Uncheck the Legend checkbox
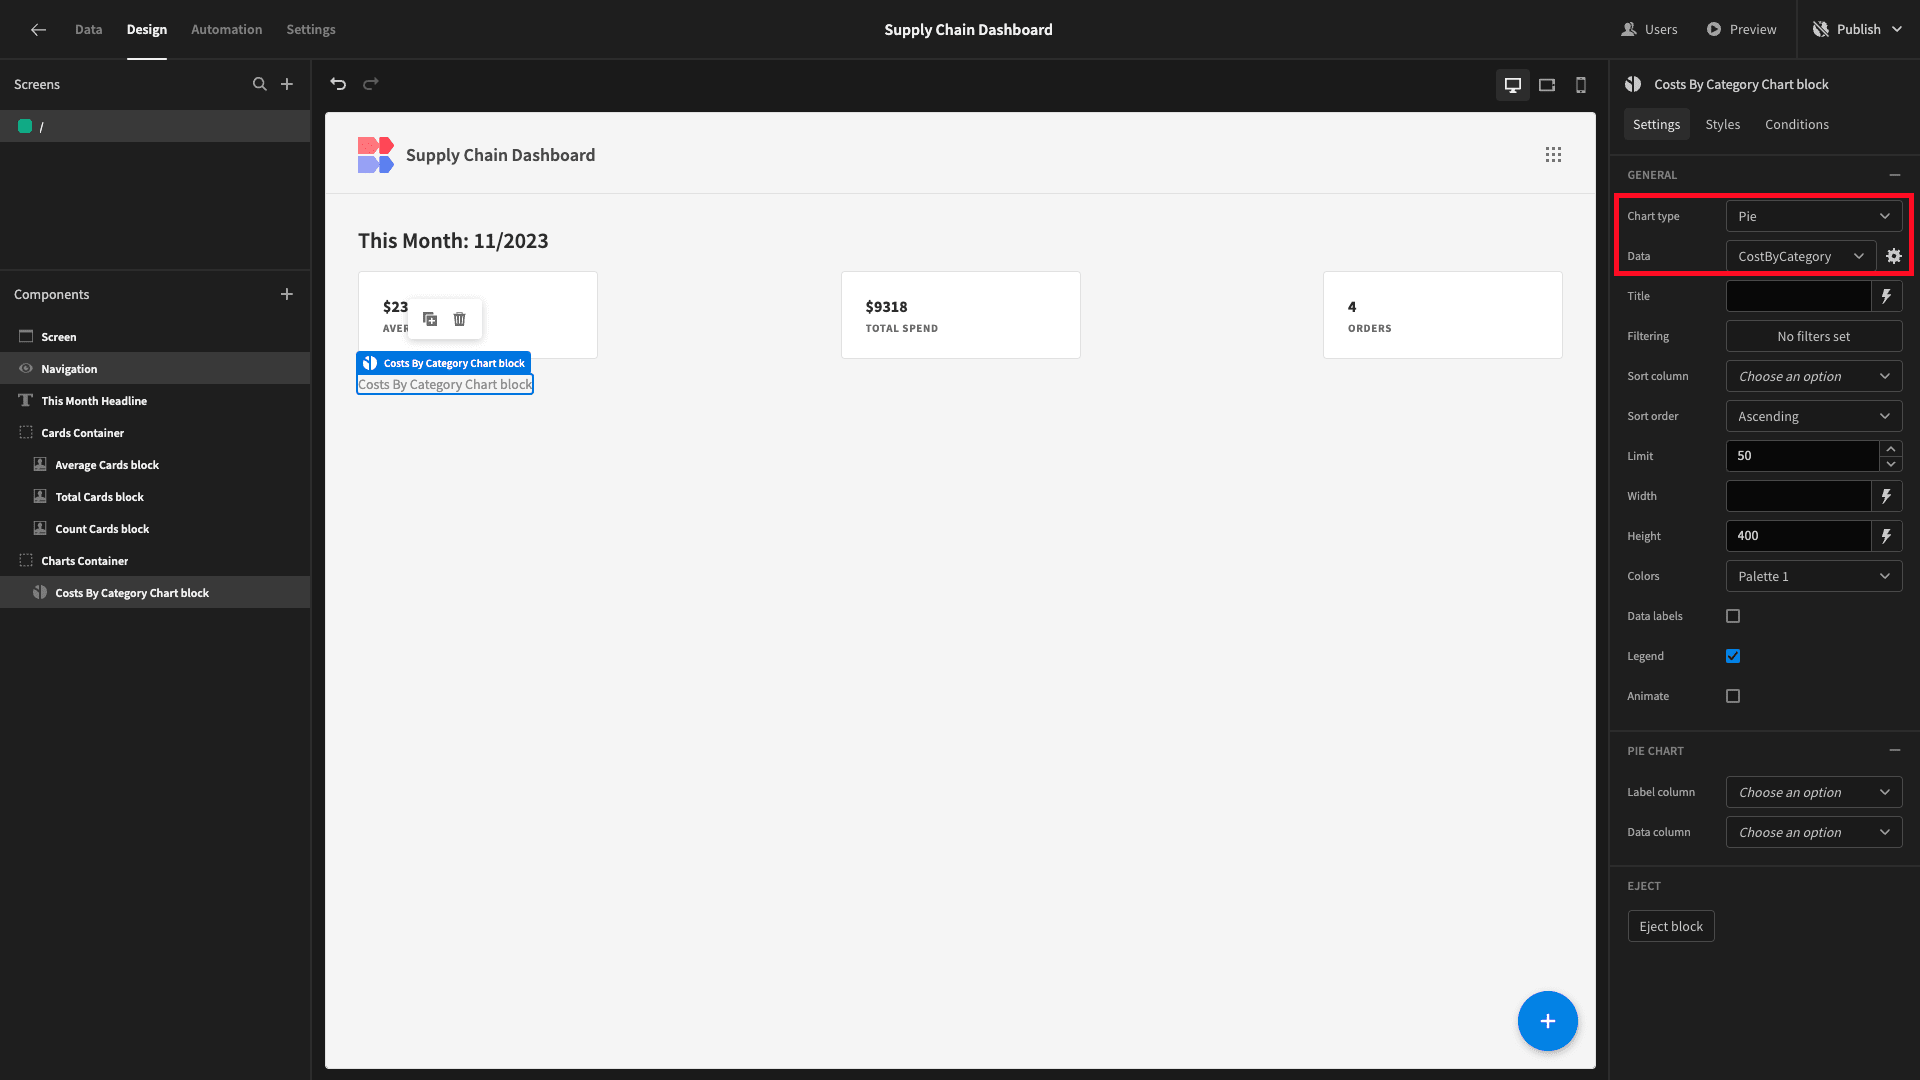The height and width of the screenshot is (1080, 1920). pos(1733,656)
